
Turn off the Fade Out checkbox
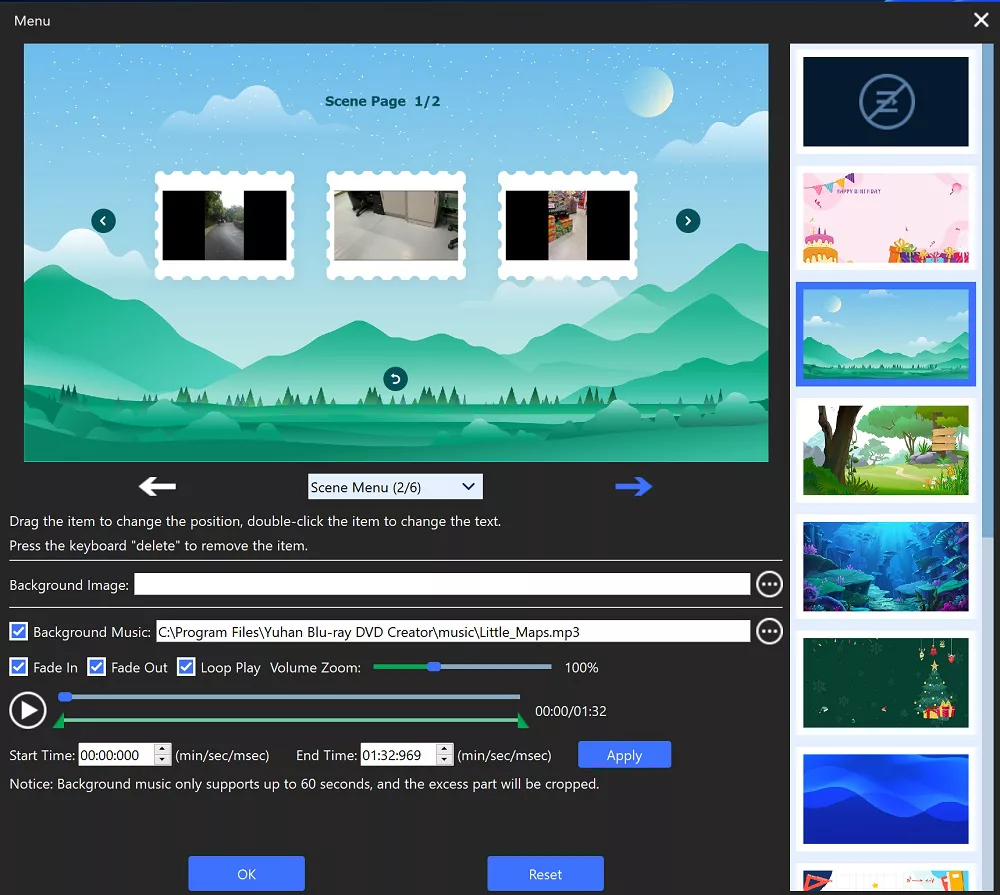pos(97,667)
